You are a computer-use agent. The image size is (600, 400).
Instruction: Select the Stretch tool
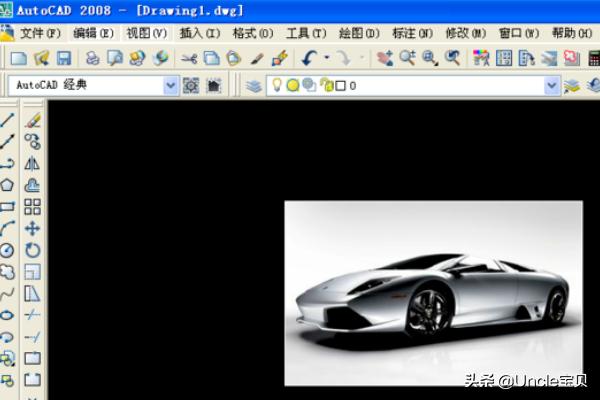coord(33,294)
